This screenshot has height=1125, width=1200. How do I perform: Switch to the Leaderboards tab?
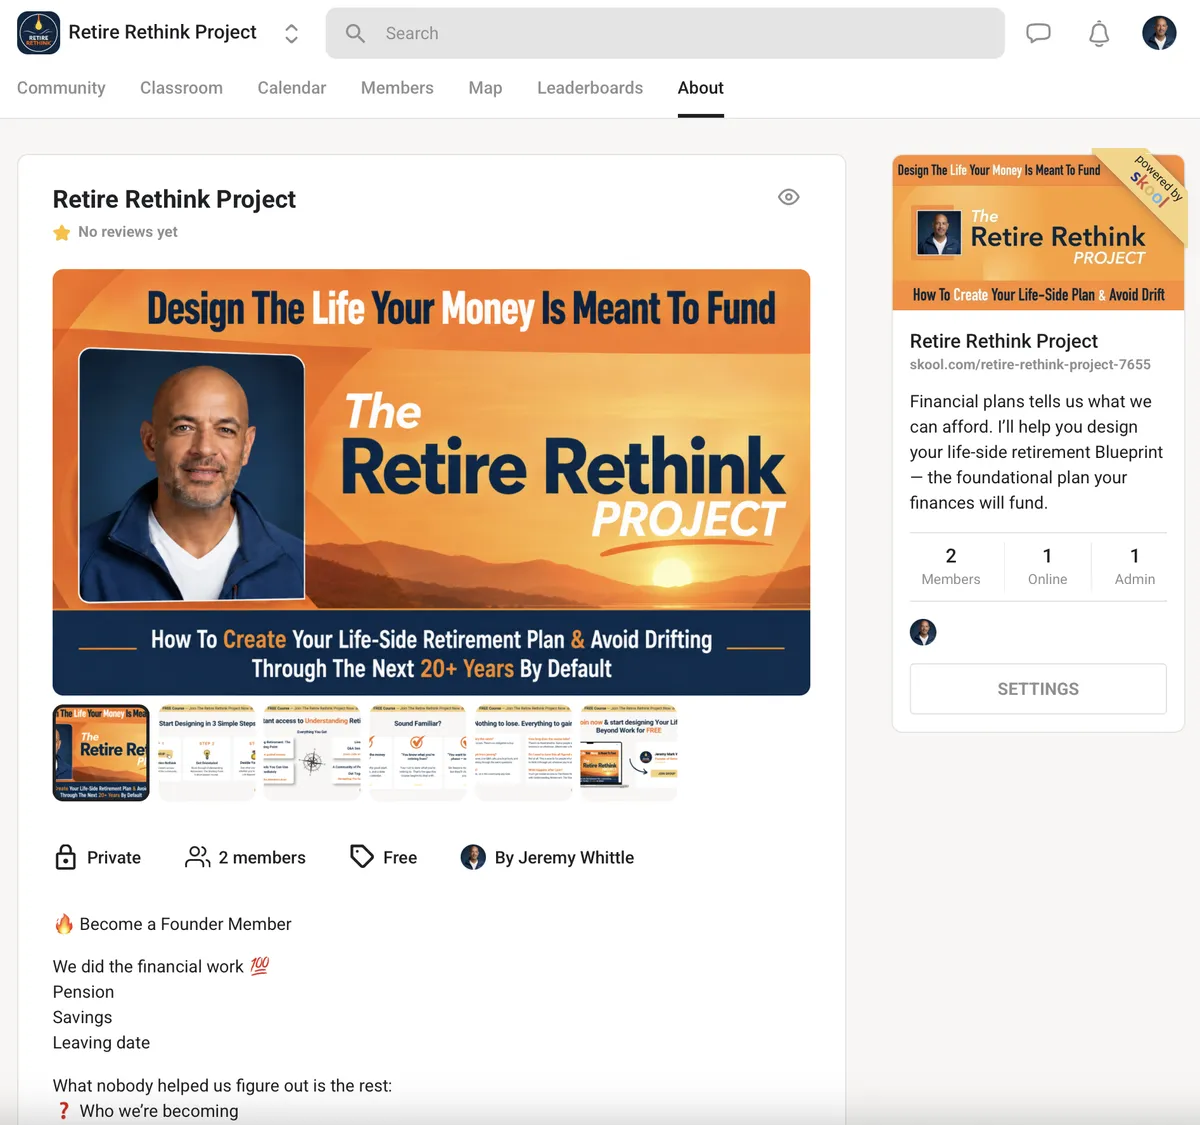(x=590, y=88)
